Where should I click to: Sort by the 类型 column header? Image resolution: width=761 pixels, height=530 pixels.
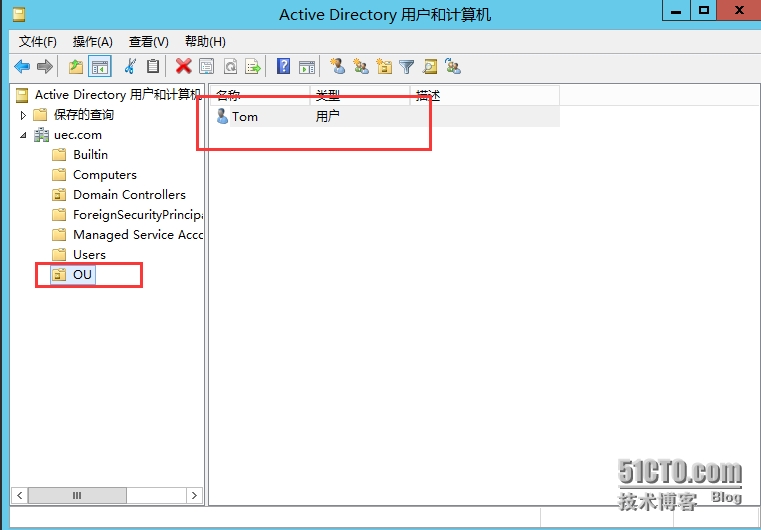(x=360, y=96)
